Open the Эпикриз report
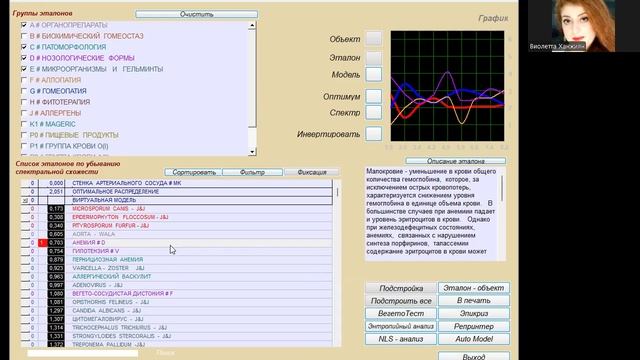This screenshot has width=640, height=360. 473,313
